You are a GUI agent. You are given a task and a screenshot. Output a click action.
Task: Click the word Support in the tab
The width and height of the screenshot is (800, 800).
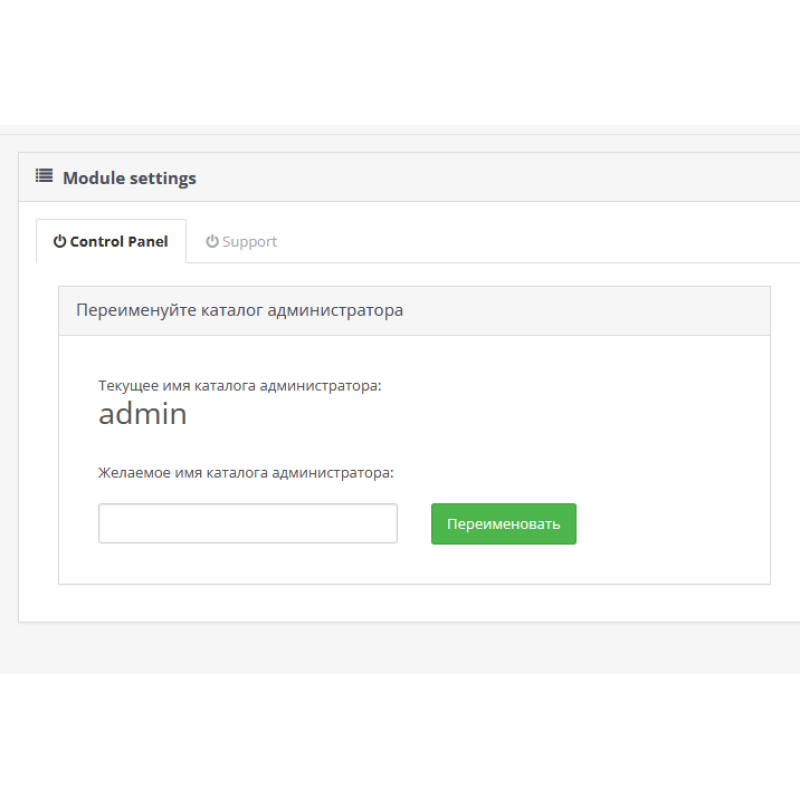[x=249, y=242]
